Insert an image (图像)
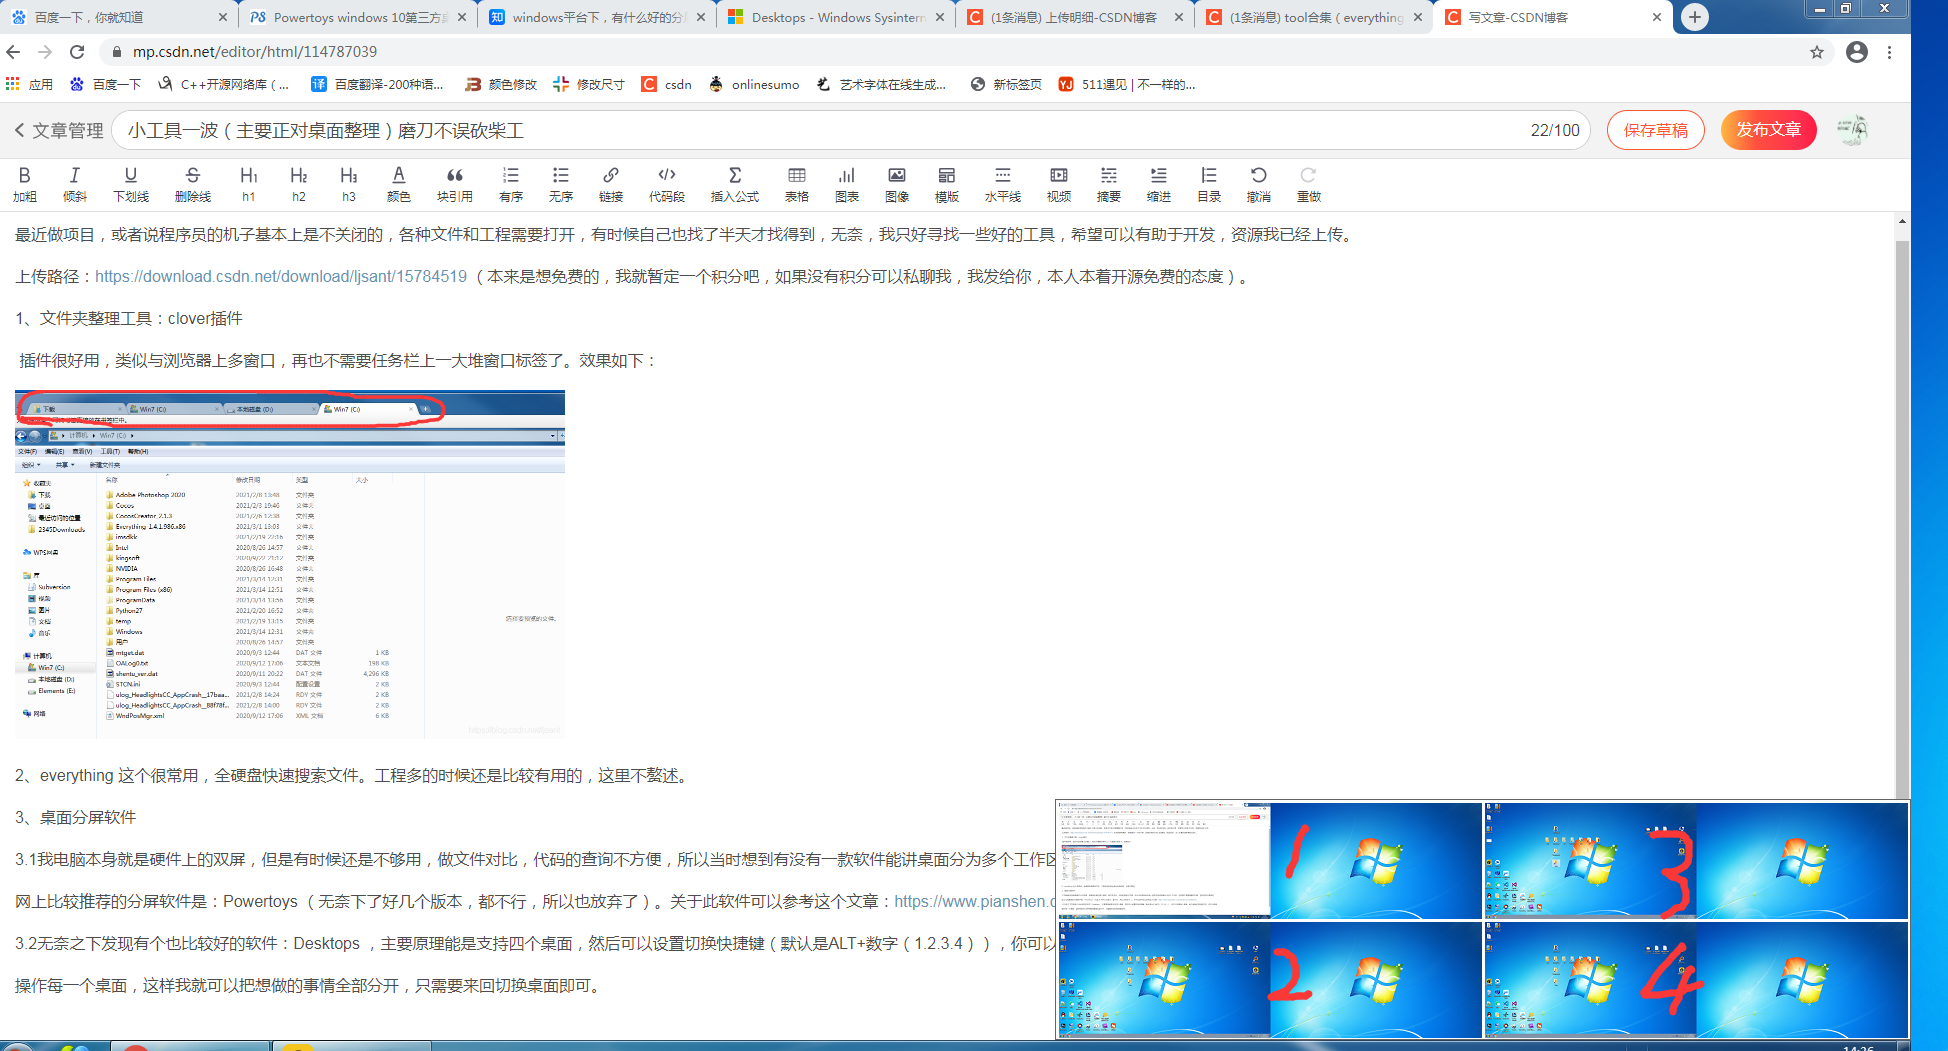The height and width of the screenshot is (1051, 1948). [x=897, y=185]
